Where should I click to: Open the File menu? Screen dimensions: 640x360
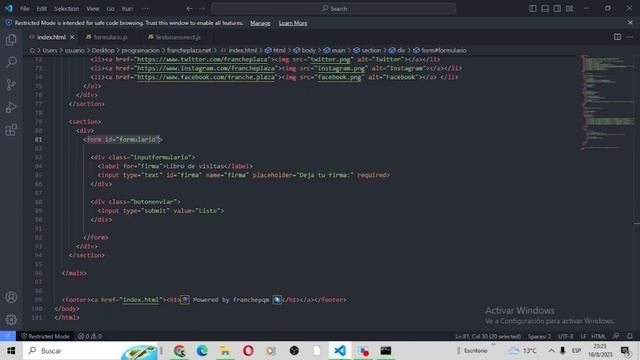(x=24, y=9)
